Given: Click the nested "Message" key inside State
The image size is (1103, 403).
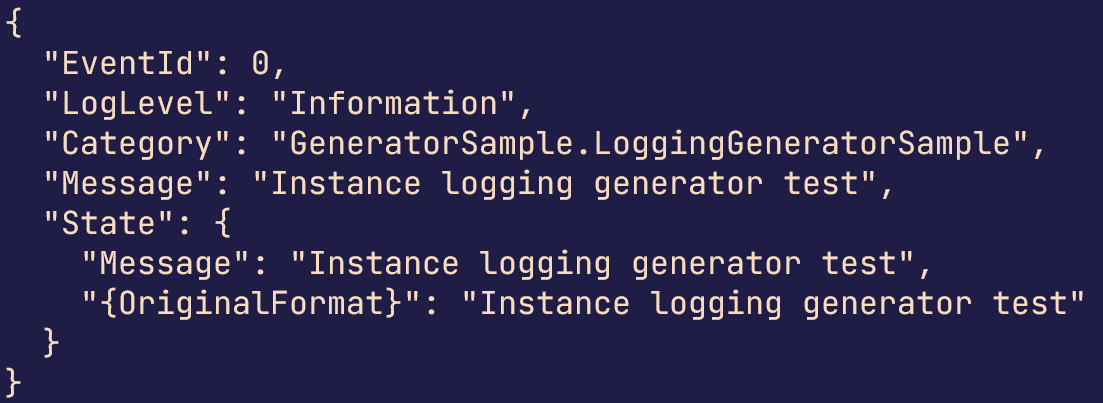Looking at the screenshot, I should click(166, 264).
